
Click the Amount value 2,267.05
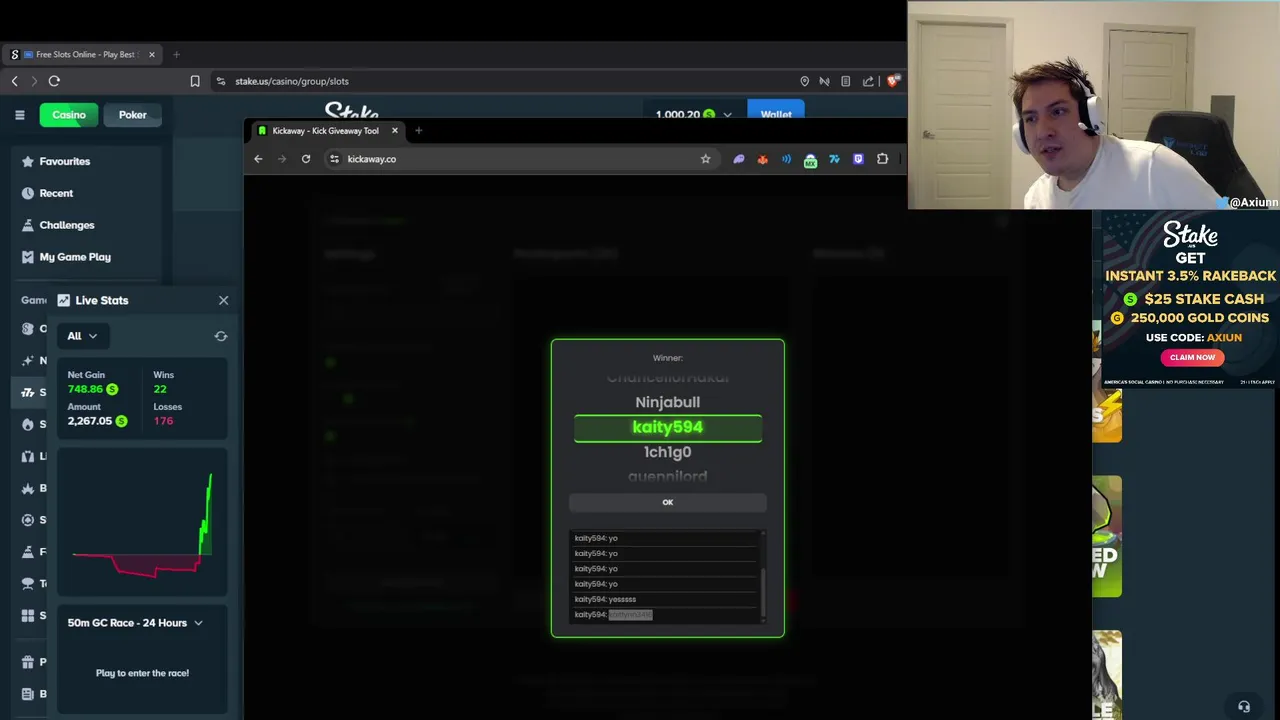(x=90, y=421)
